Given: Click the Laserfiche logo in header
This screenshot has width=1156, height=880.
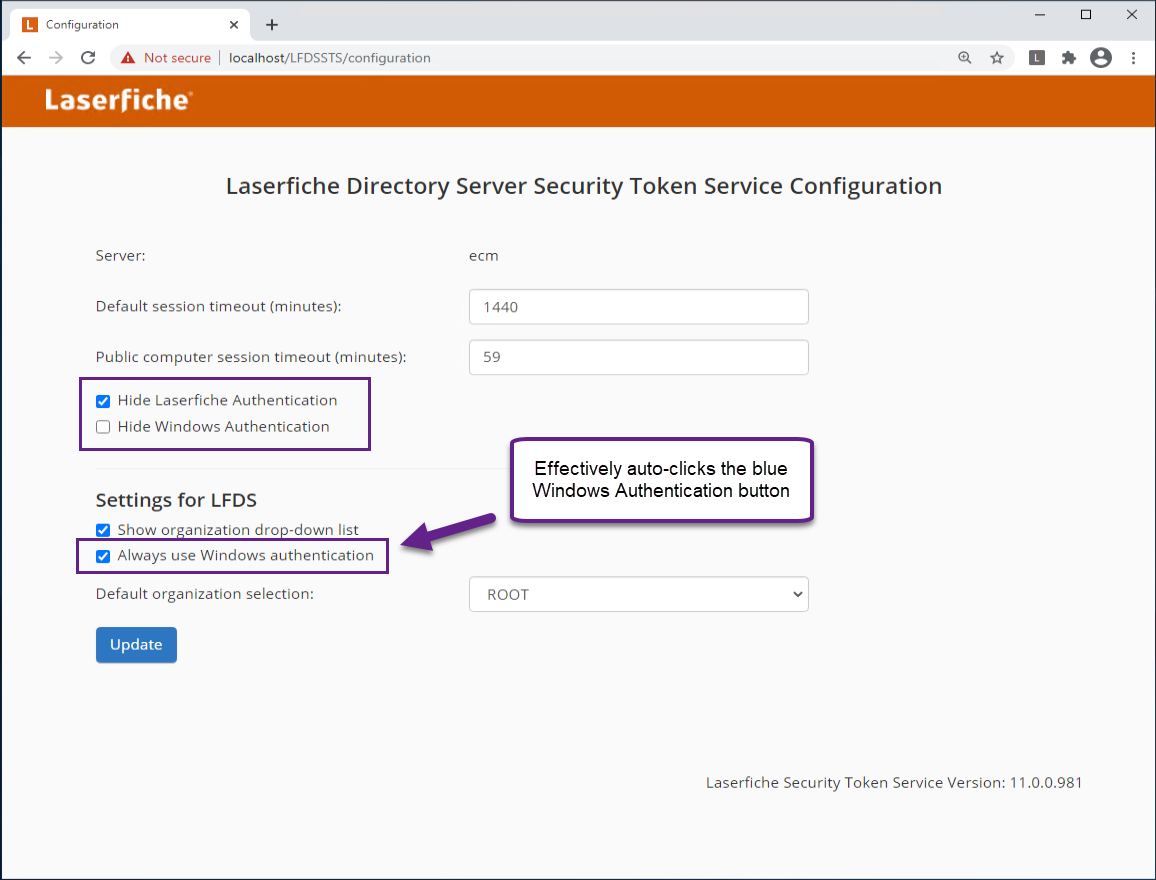Looking at the screenshot, I should click(119, 100).
